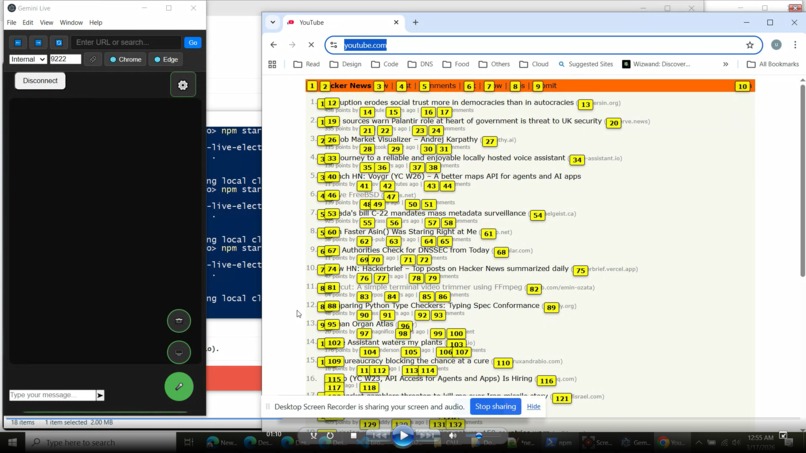Adjust the media player volume slider
Screen dimensions: 806x453
tap(478, 436)
